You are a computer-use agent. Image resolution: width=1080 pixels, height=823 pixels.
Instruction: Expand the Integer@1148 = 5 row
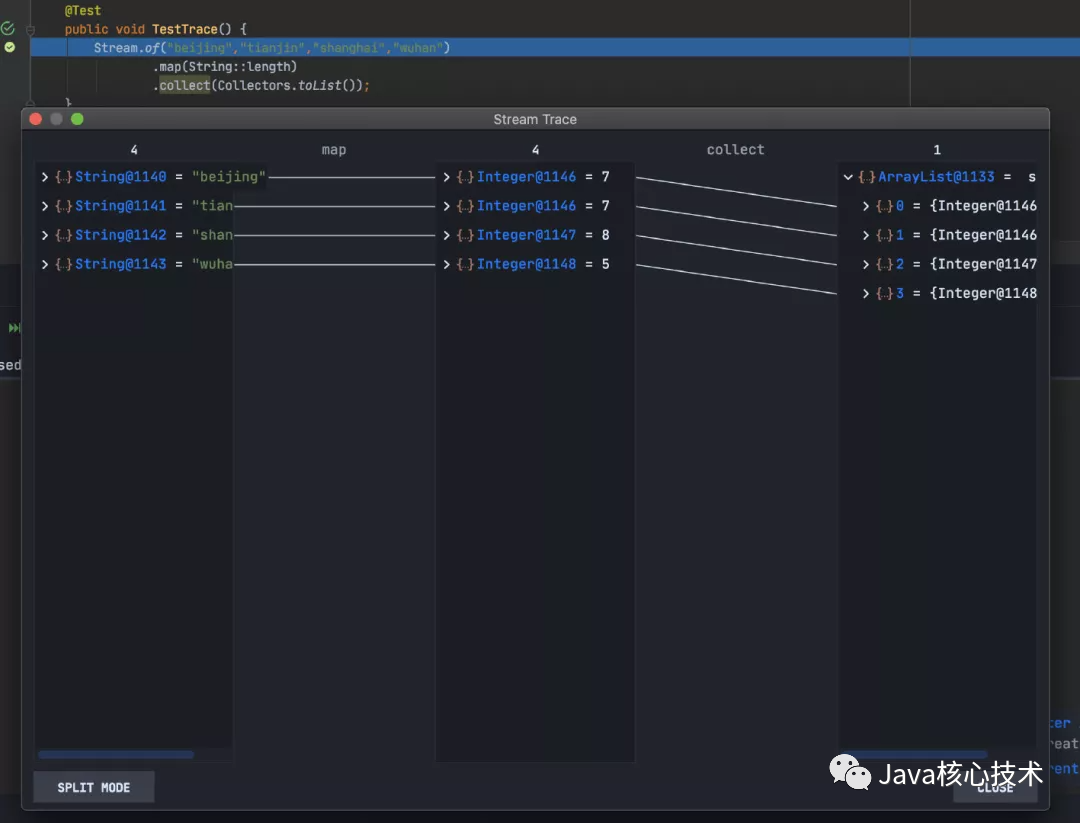[446, 264]
